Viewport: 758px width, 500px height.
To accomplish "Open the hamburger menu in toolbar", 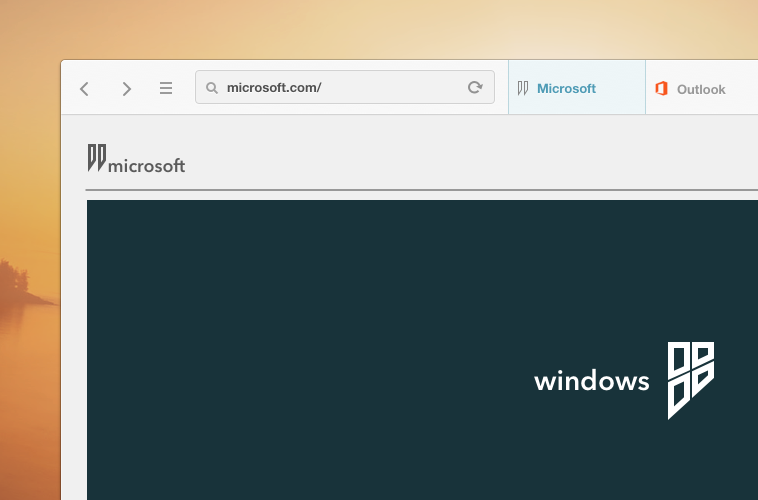I will pos(166,88).
